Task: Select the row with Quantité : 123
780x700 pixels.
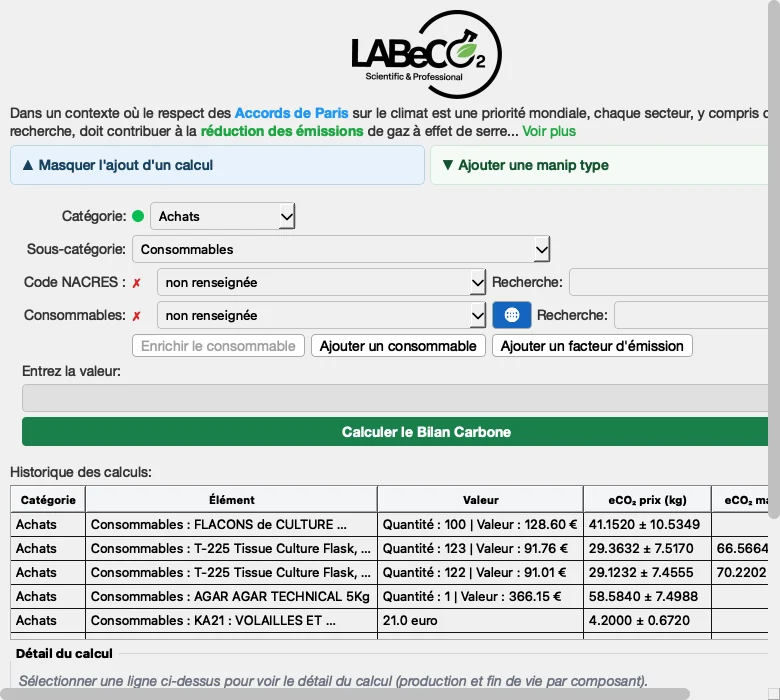Action: click(389, 548)
